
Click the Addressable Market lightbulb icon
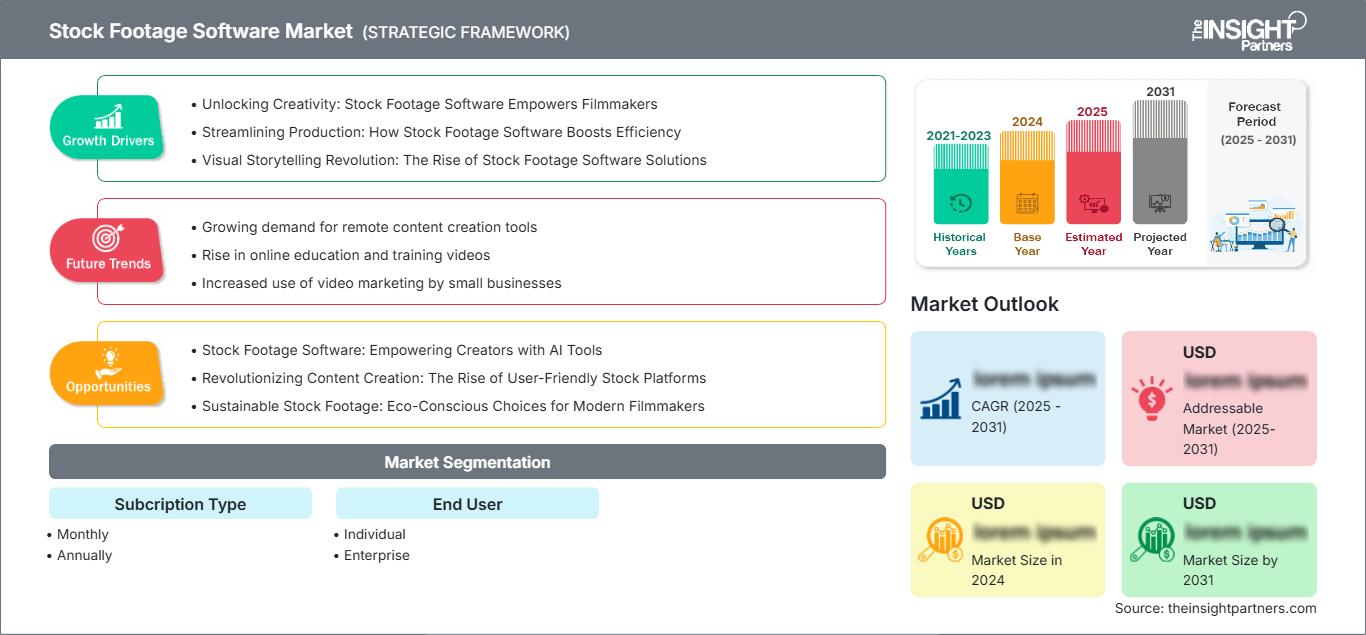tap(1153, 397)
